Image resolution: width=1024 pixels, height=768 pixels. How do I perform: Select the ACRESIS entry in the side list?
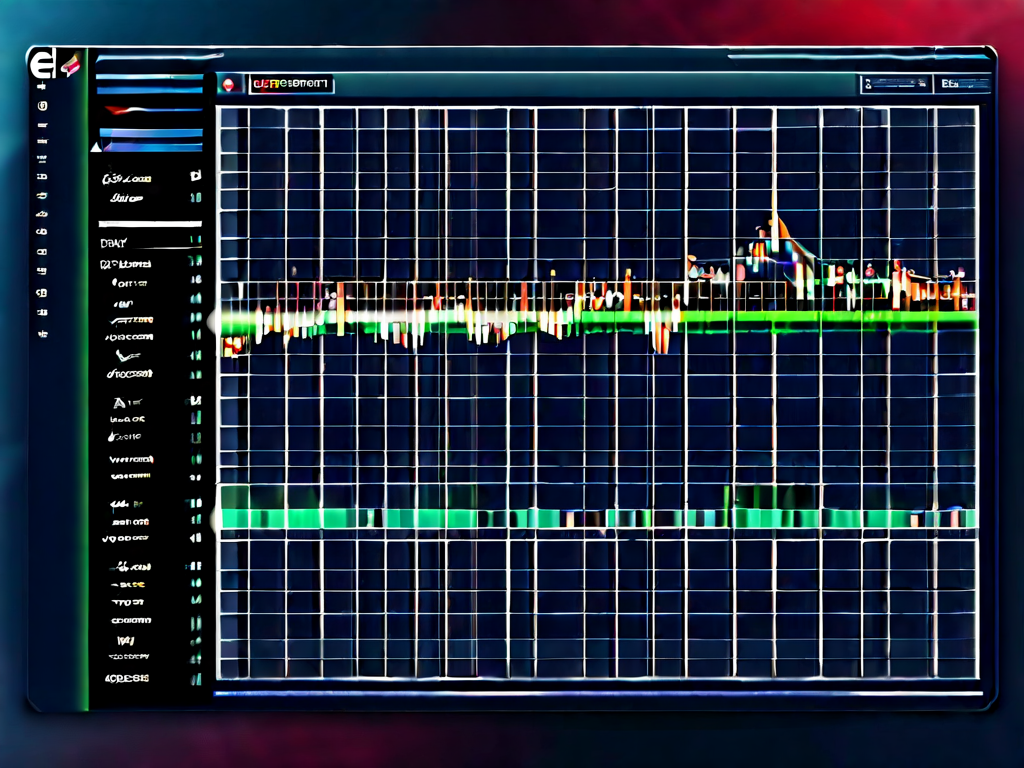click(x=127, y=677)
